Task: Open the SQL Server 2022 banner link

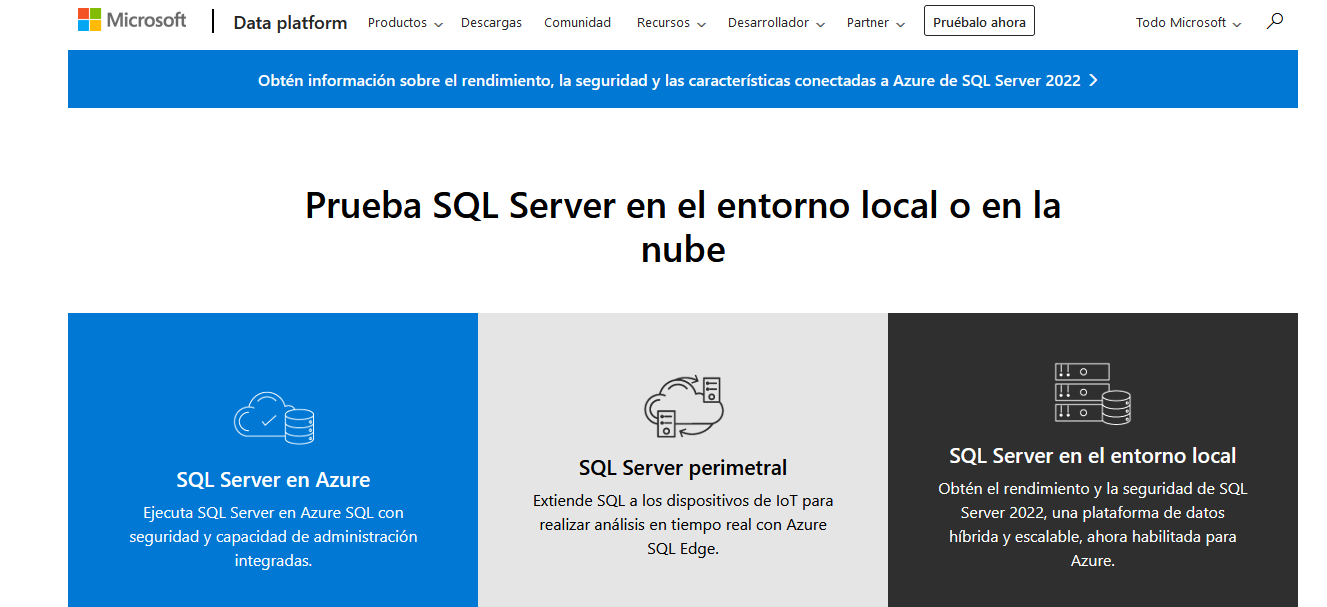Action: tap(678, 81)
